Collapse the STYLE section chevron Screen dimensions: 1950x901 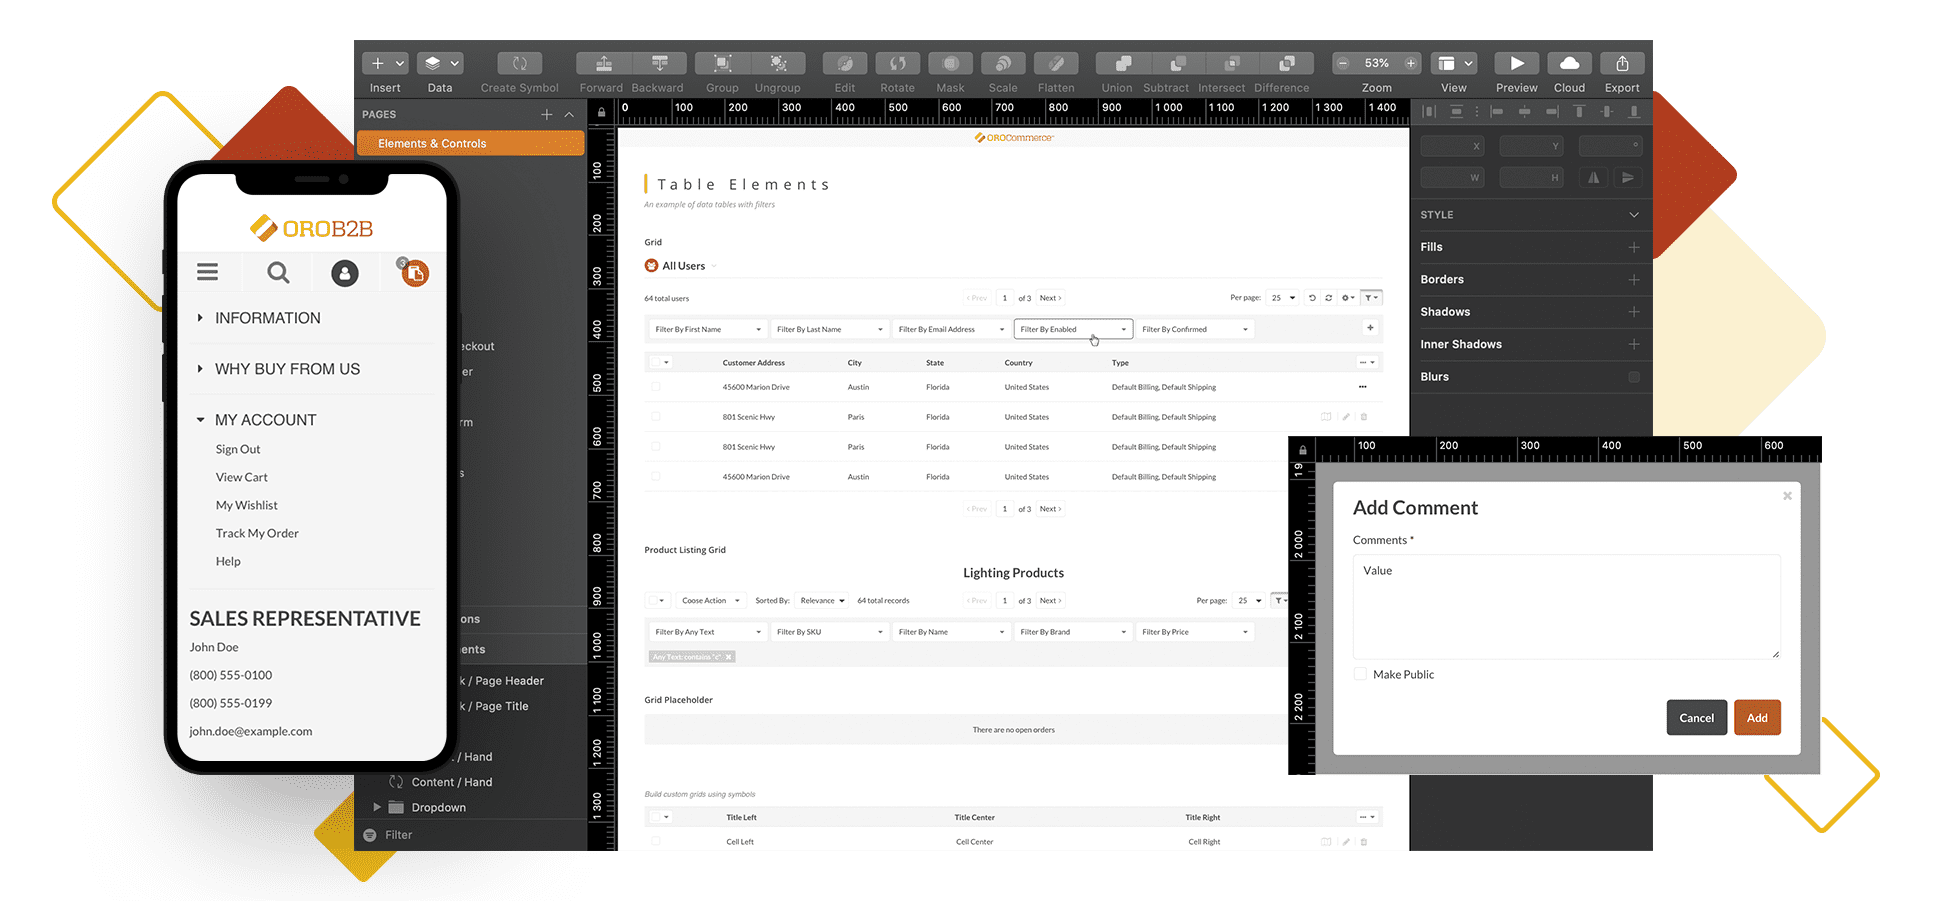(1634, 215)
